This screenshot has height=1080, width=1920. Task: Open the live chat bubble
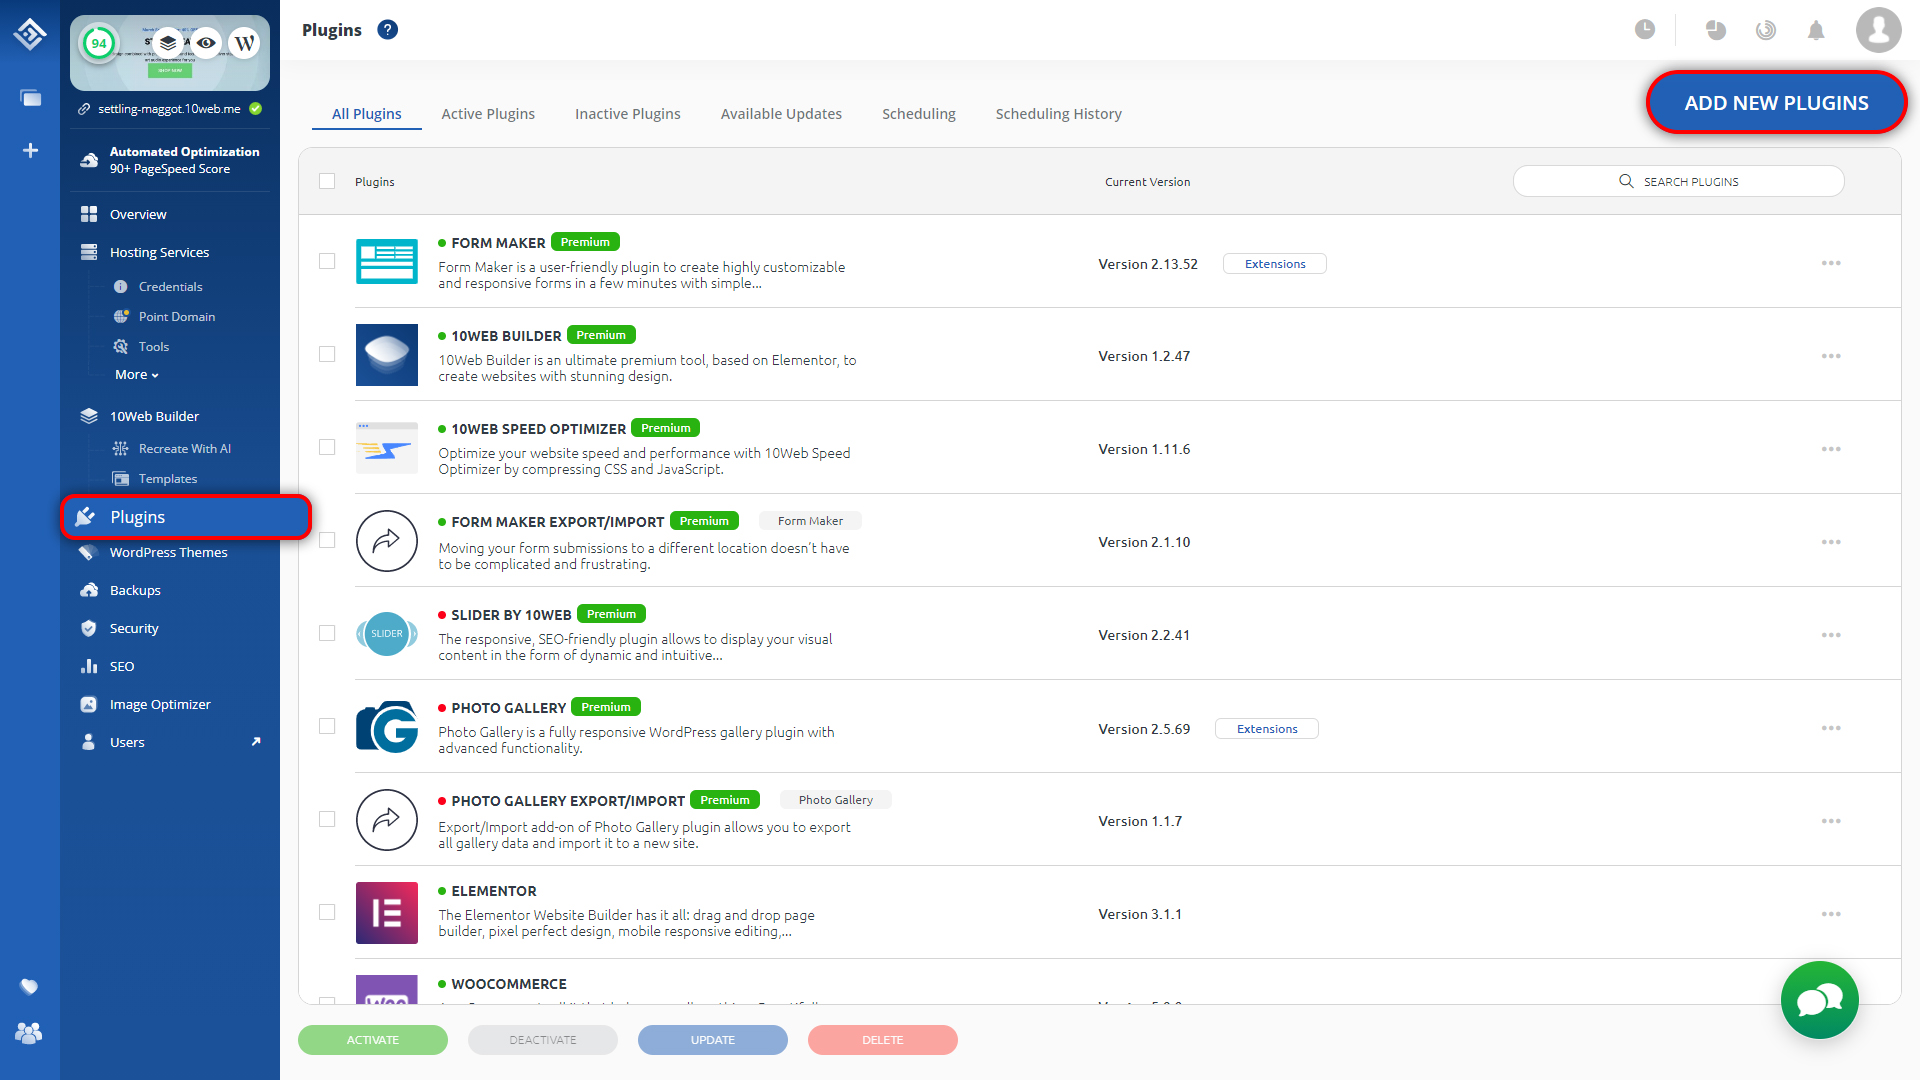[x=1819, y=1000]
